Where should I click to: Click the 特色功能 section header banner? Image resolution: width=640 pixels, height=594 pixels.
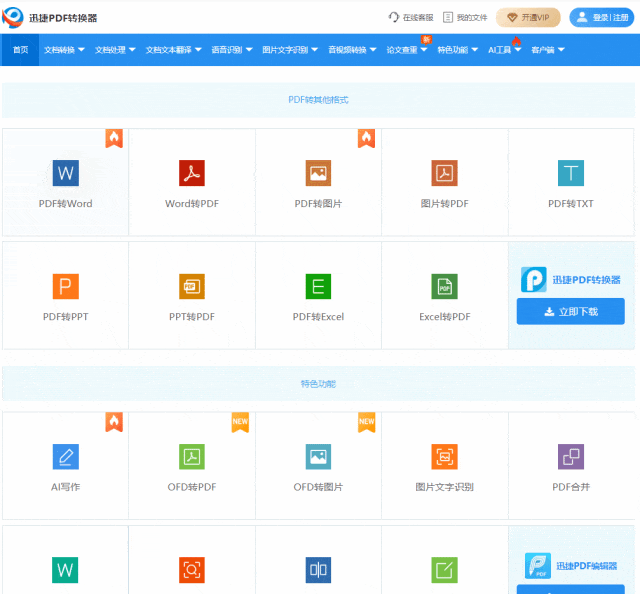318,384
